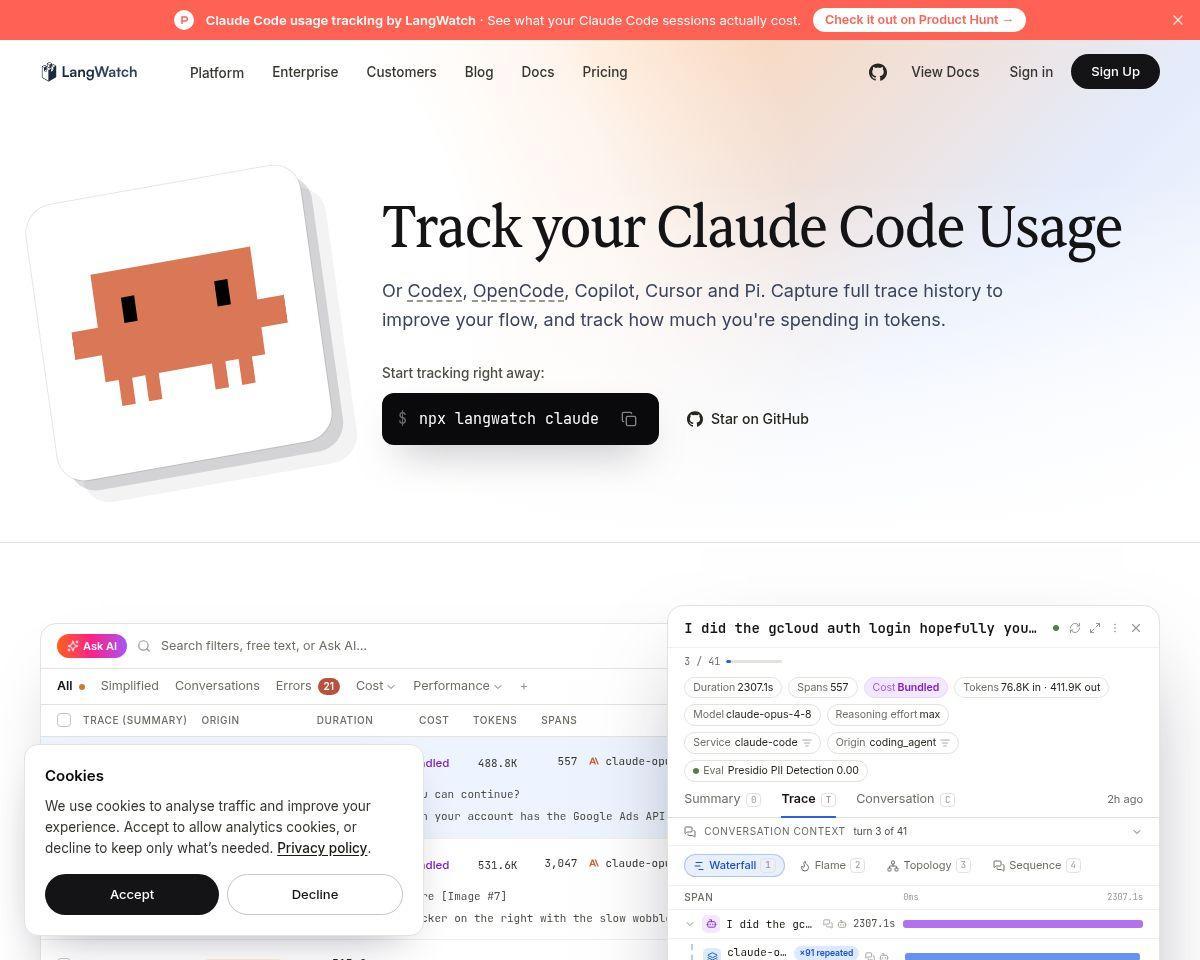
Task: Click the filter icon on the Origin chip
Action: click(945, 743)
